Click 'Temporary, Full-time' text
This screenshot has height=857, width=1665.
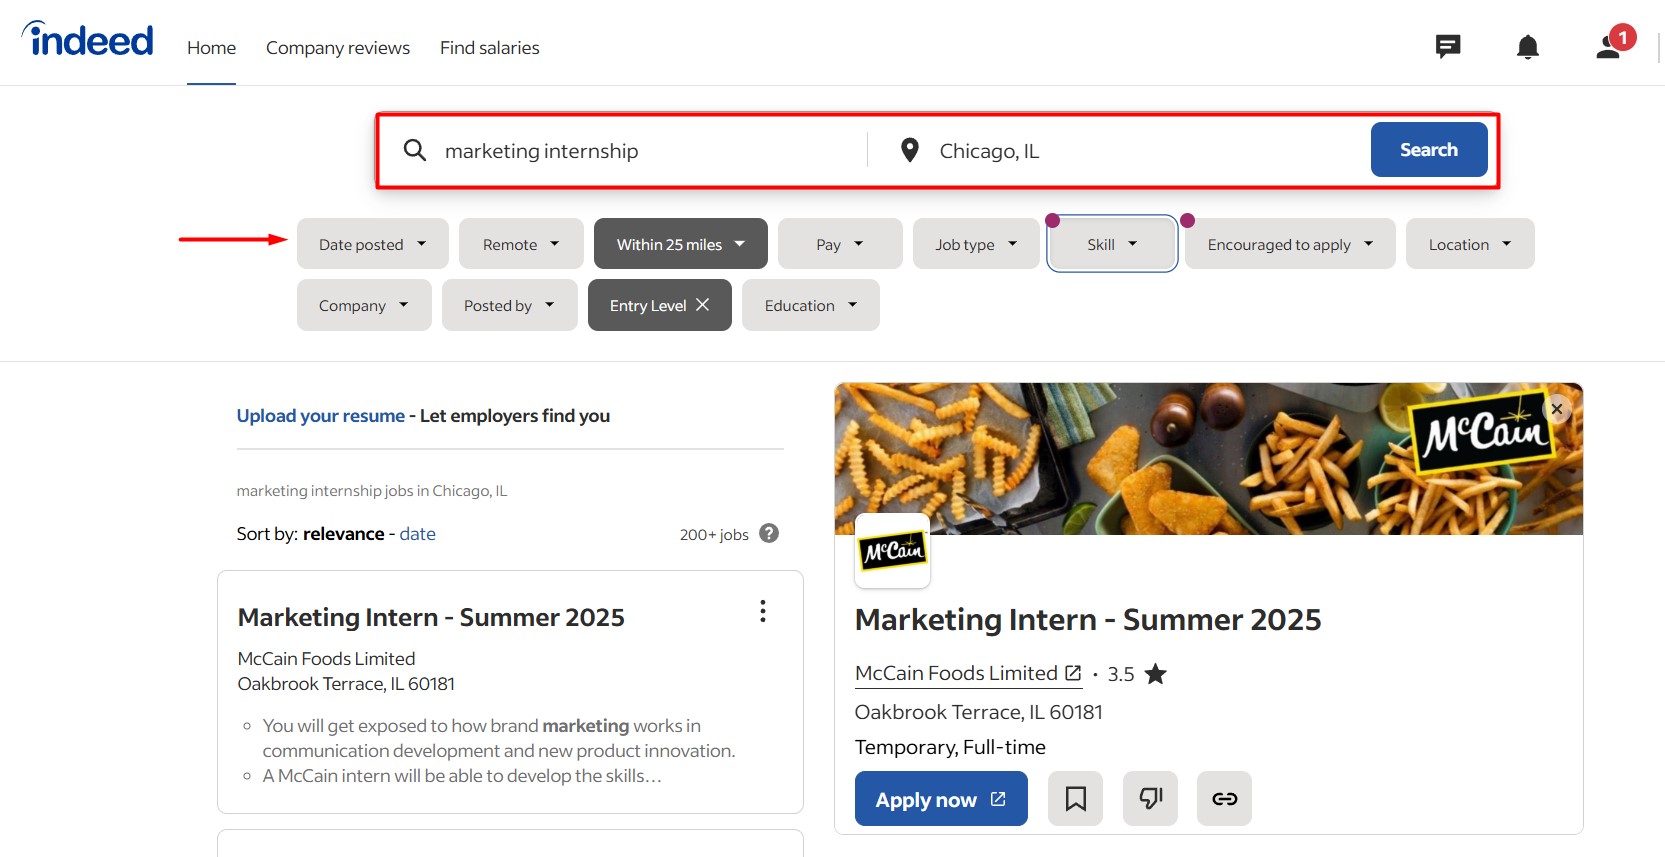(x=950, y=747)
